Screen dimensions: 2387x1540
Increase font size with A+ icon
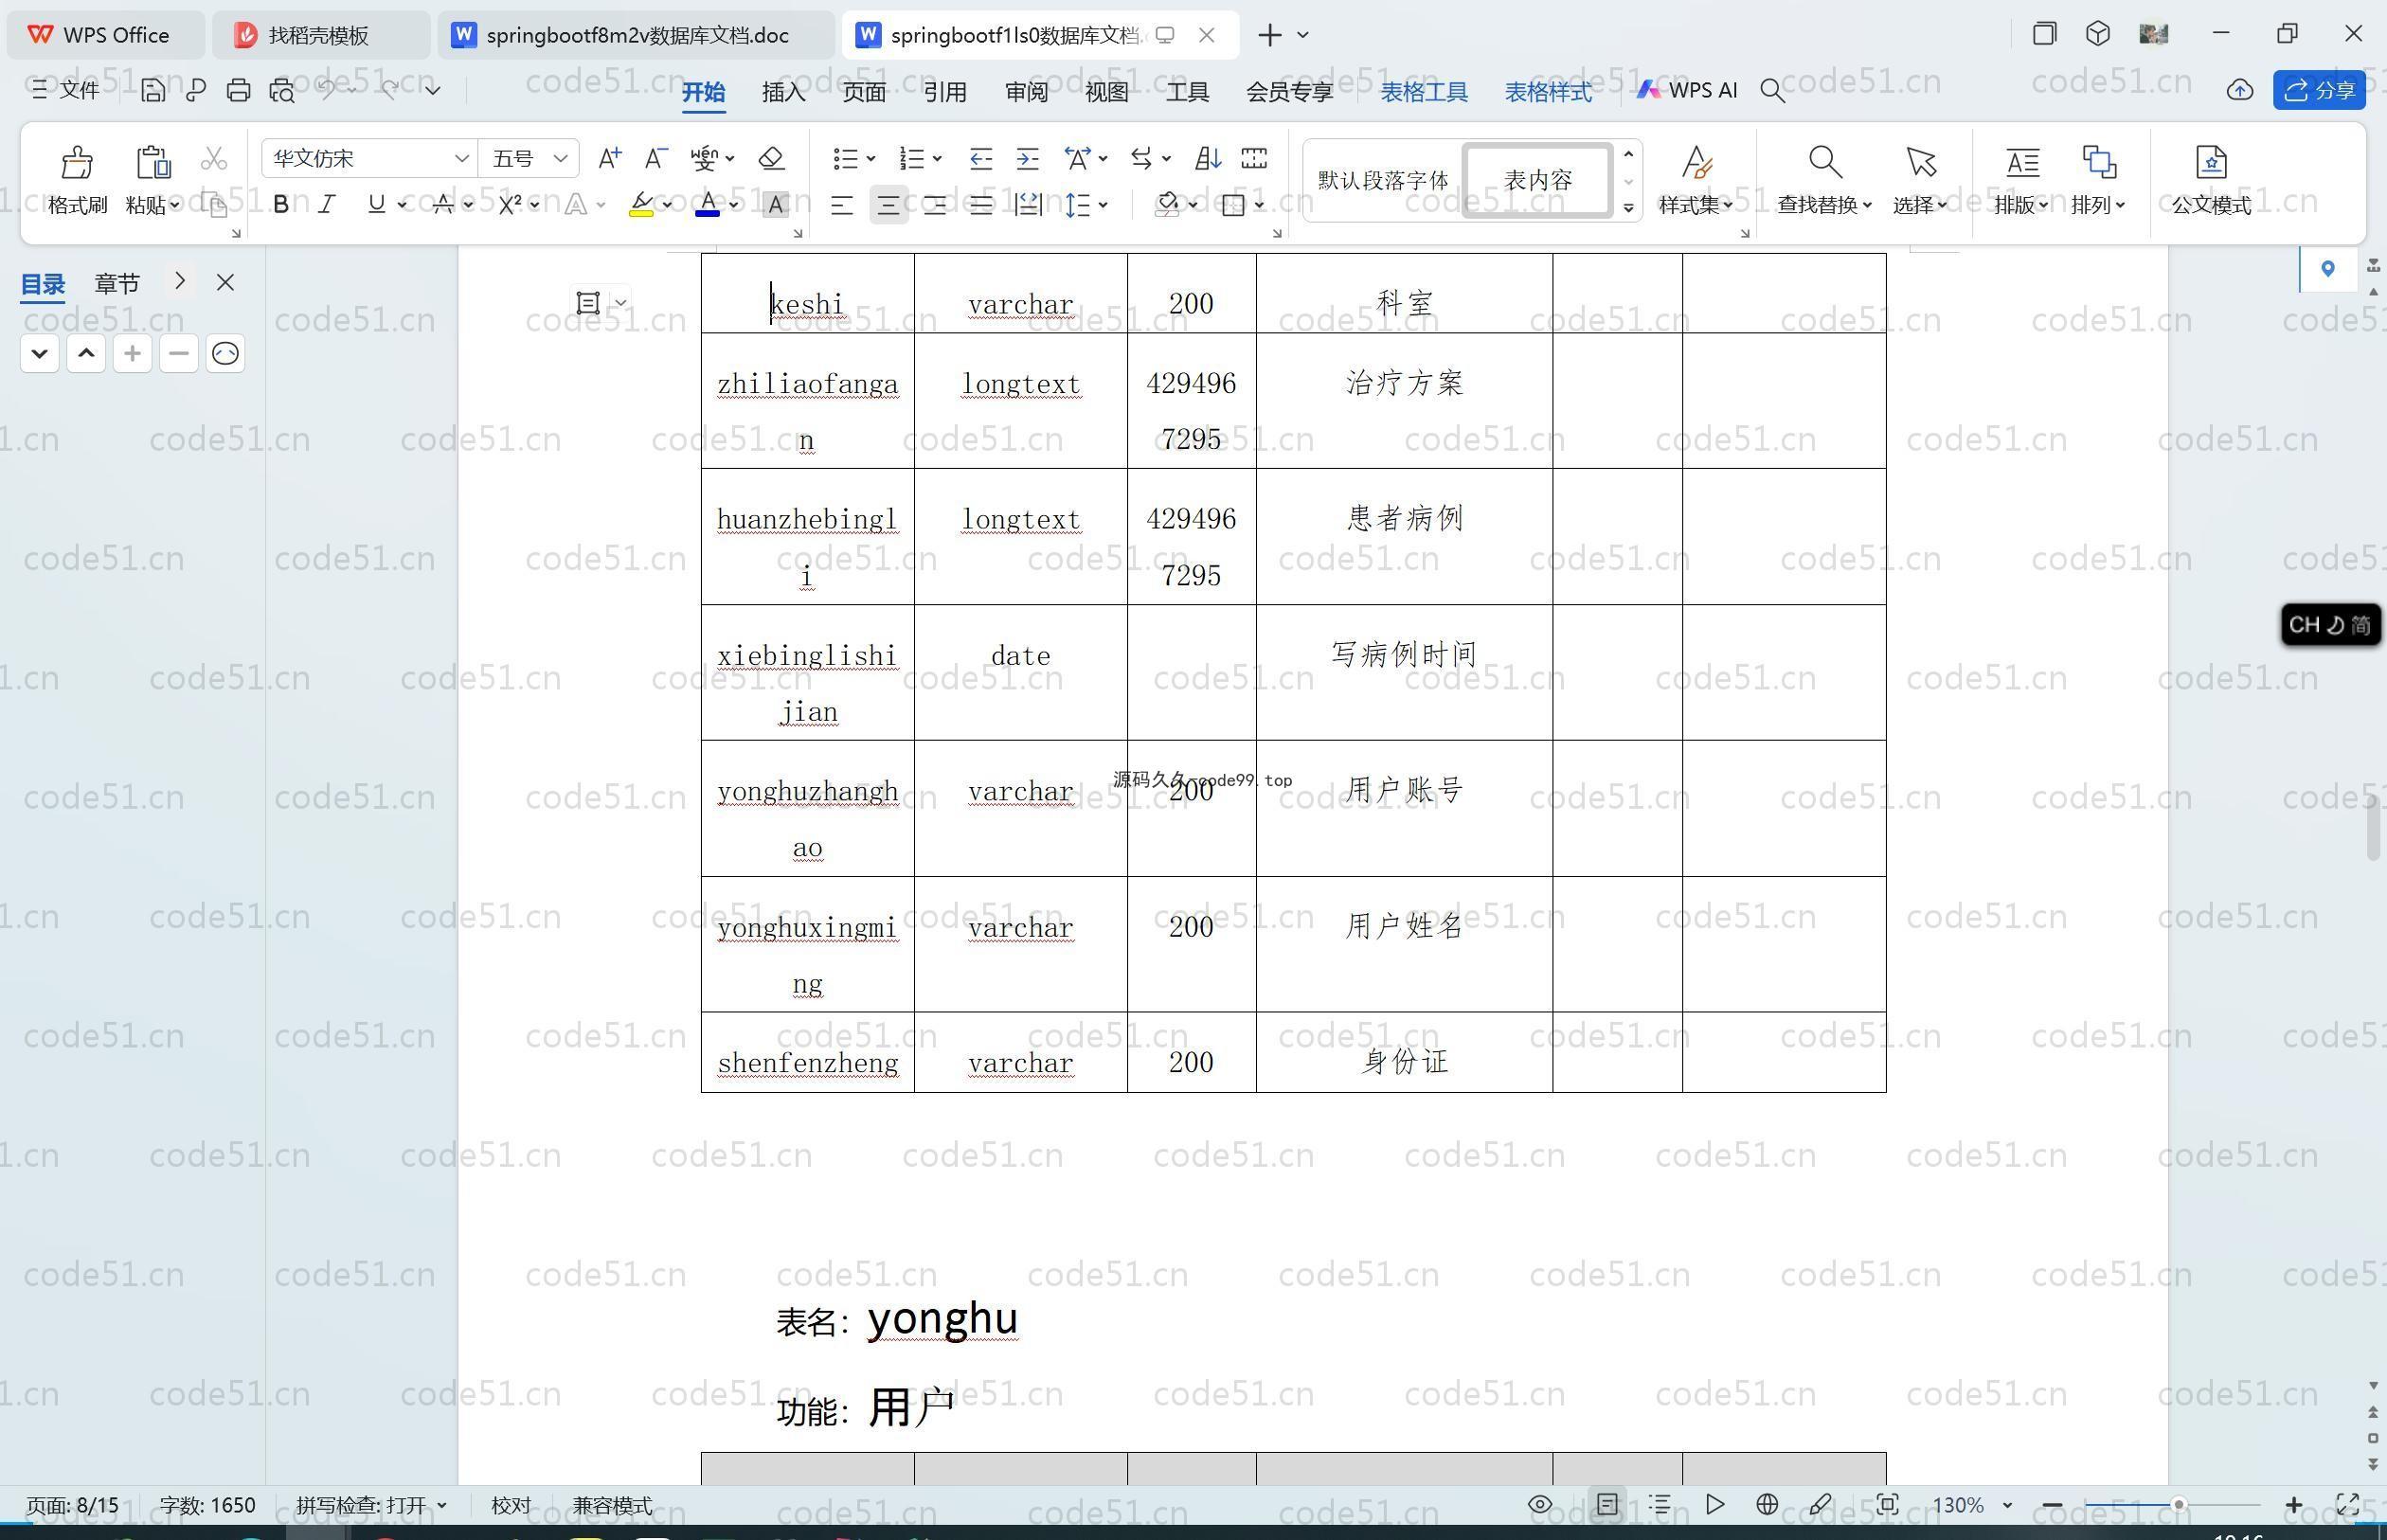[x=609, y=158]
